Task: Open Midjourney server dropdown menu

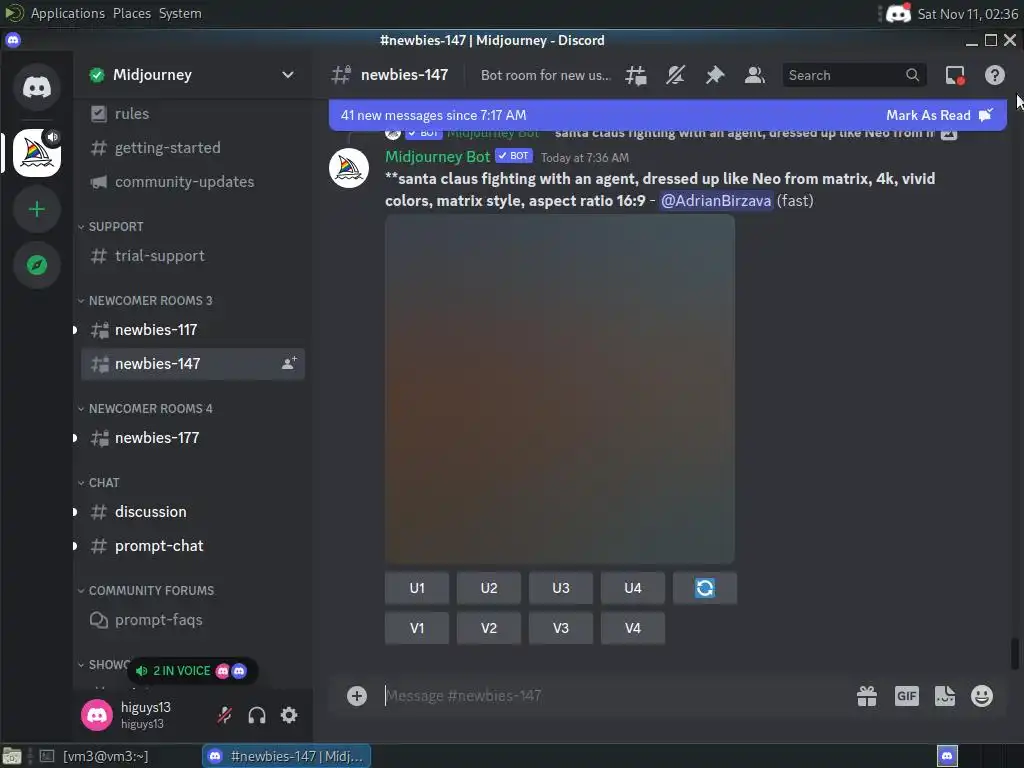Action: pos(287,74)
